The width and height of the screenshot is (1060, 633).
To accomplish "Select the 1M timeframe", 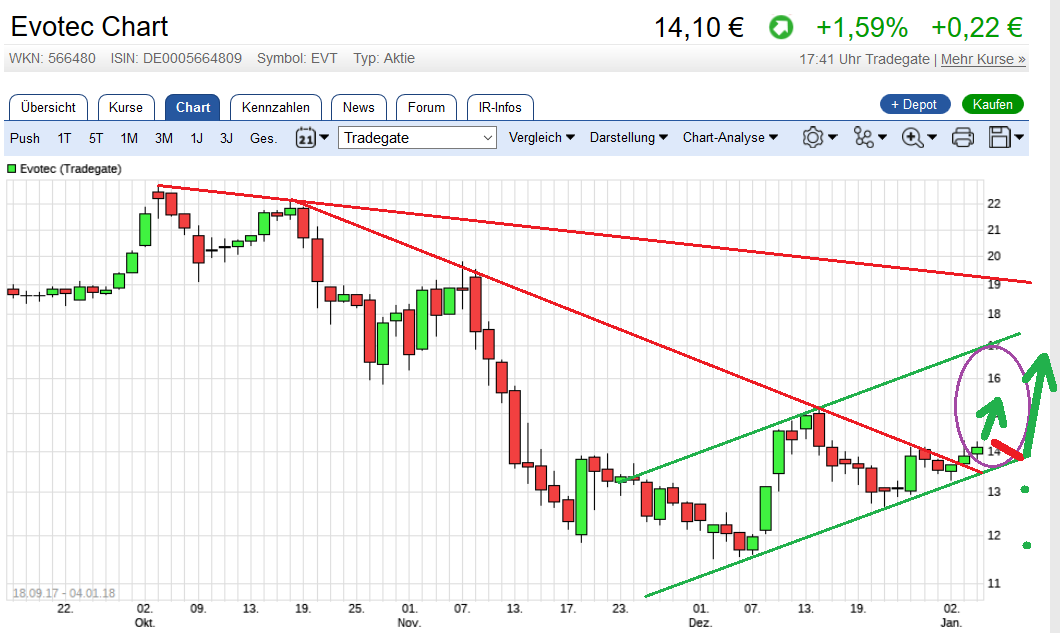I will point(129,138).
